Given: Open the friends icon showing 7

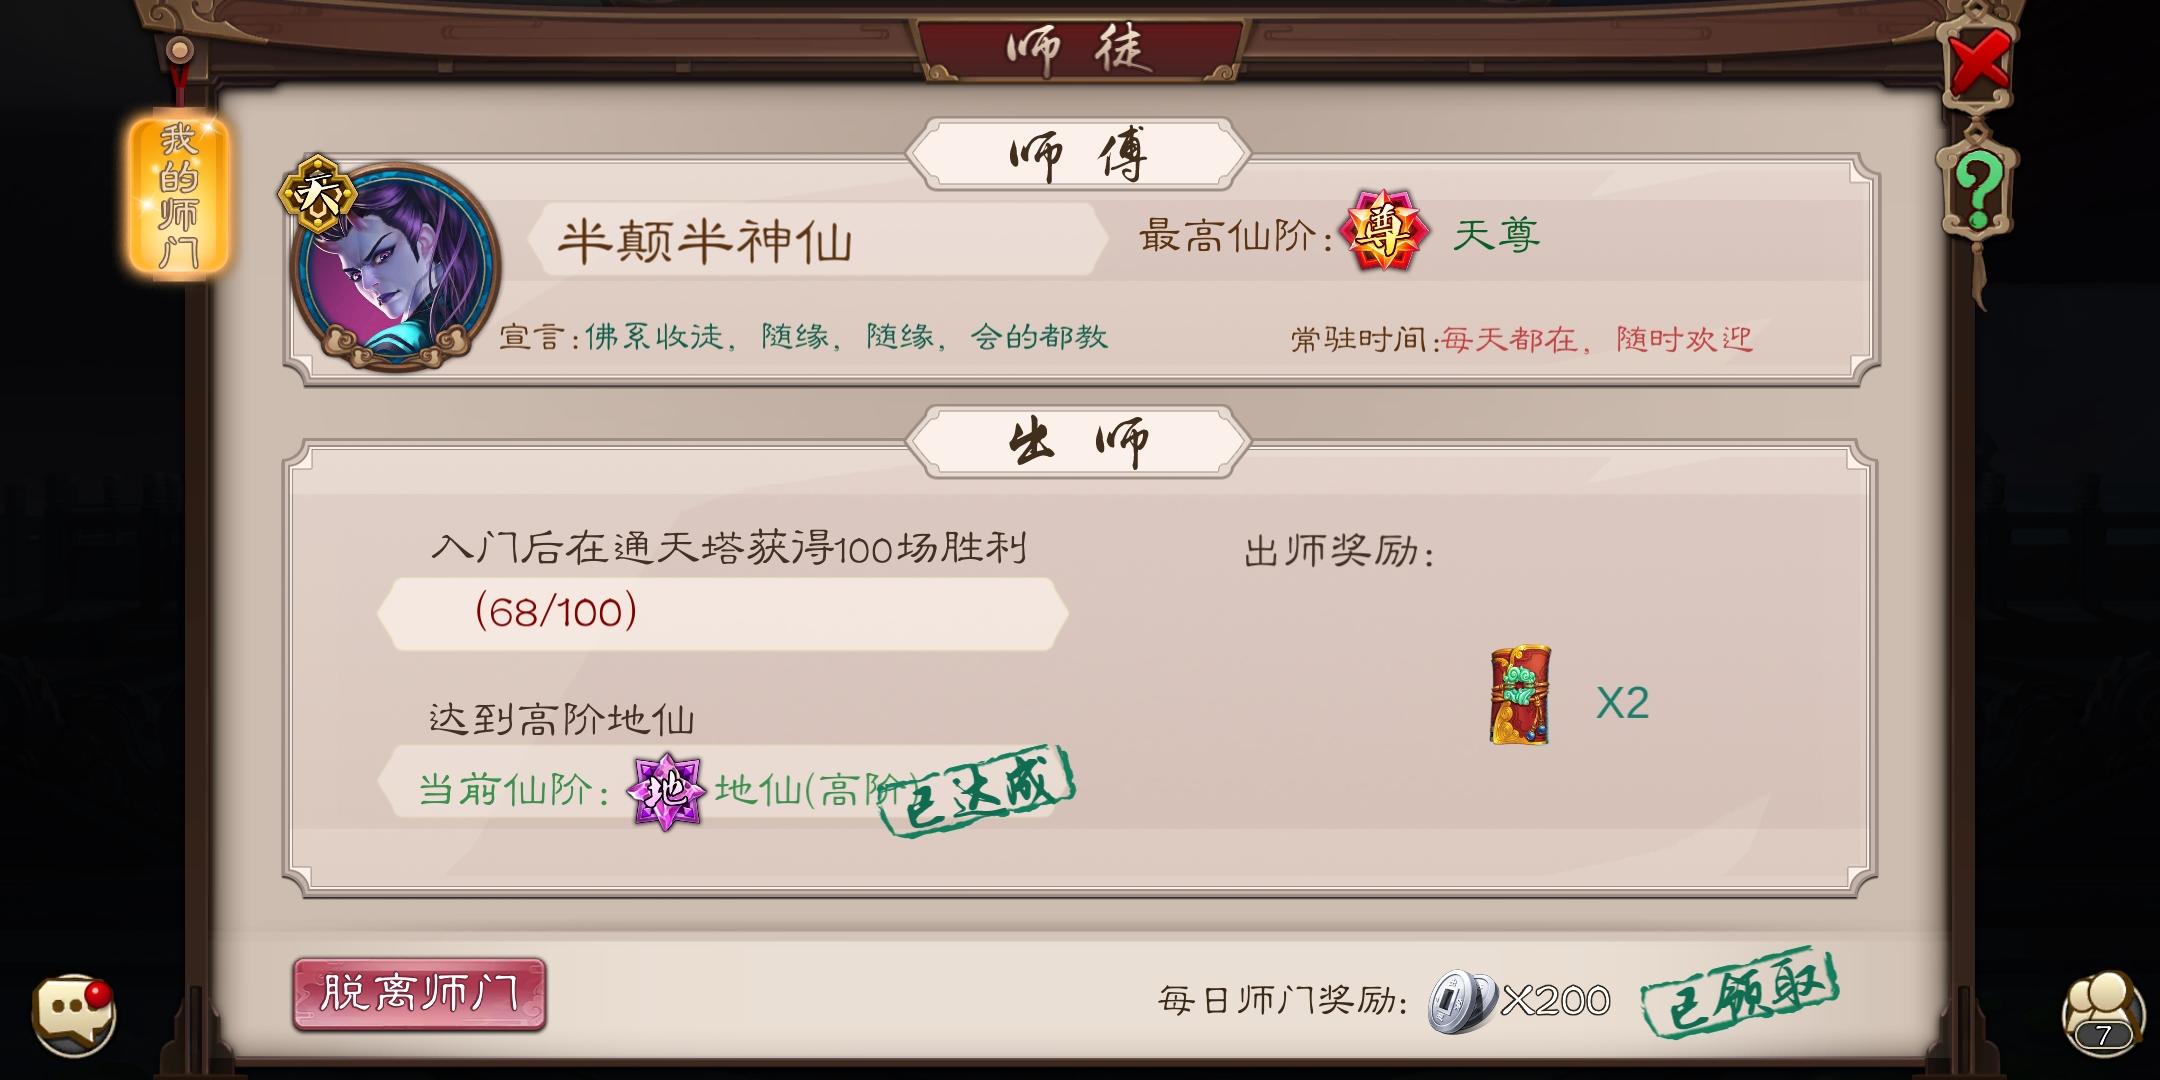Looking at the screenshot, I should click(x=2103, y=1012).
